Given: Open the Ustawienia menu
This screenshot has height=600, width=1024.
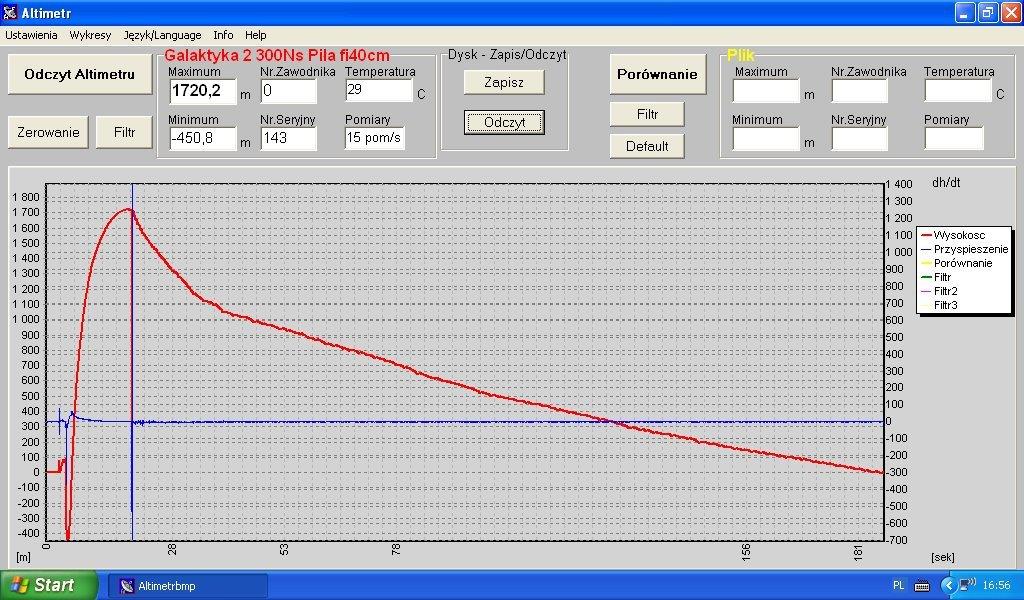Looking at the screenshot, I should [x=31, y=35].
